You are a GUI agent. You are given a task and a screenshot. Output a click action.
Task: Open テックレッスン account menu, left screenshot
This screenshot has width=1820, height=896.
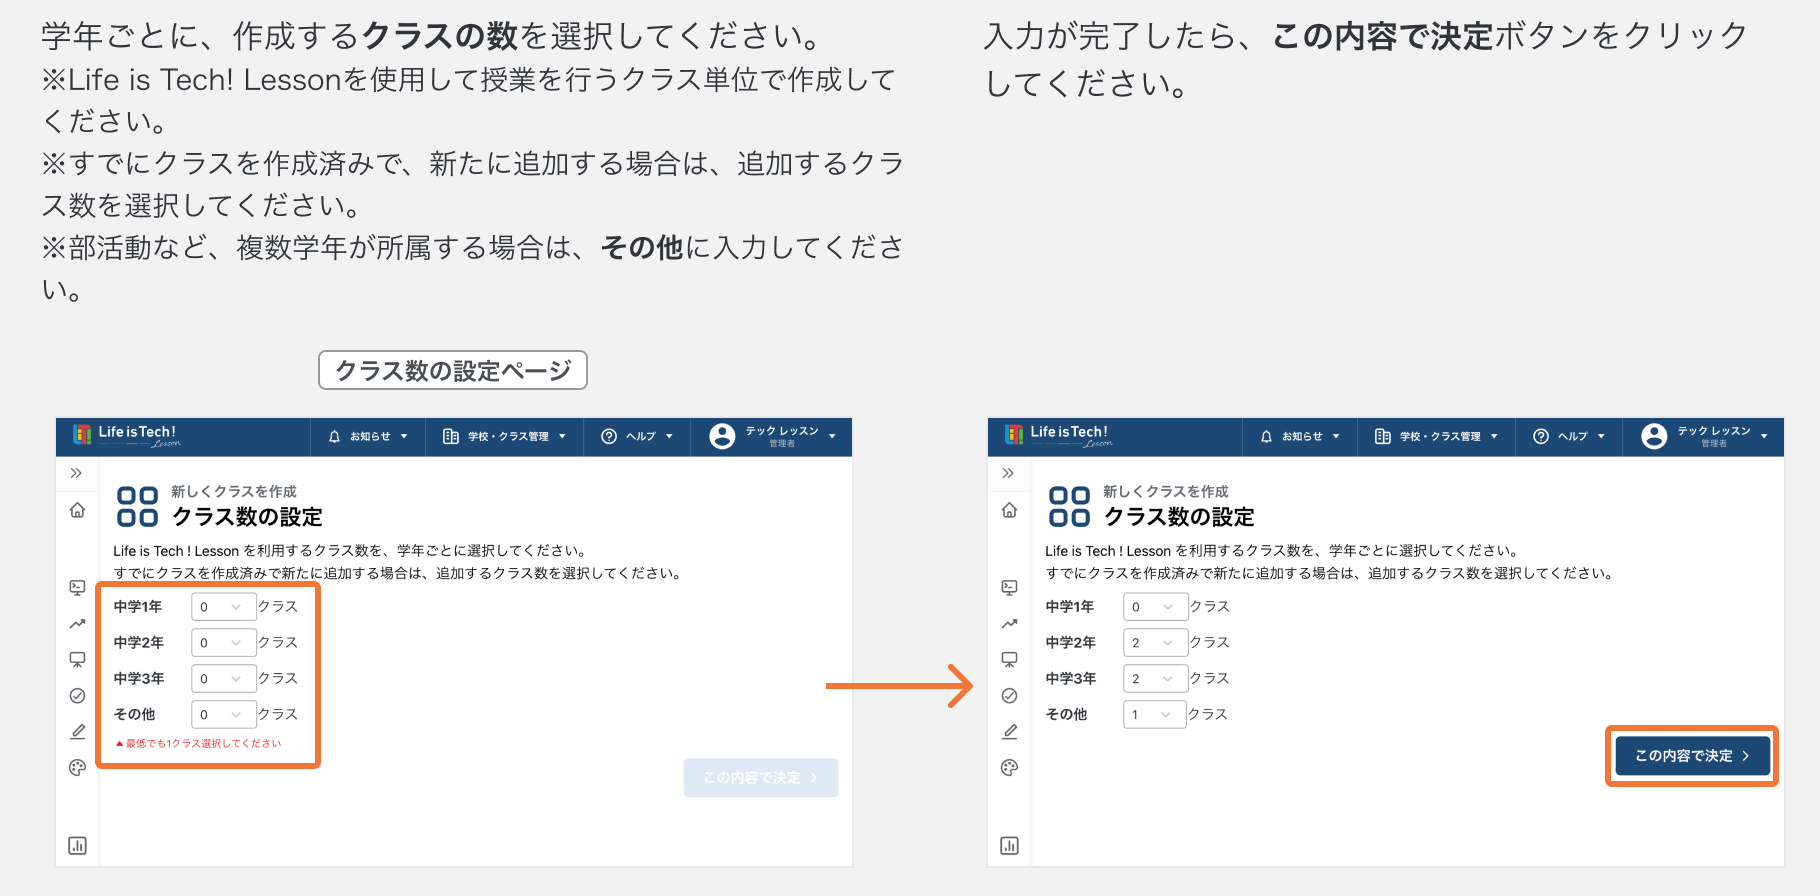click(772, 437)
